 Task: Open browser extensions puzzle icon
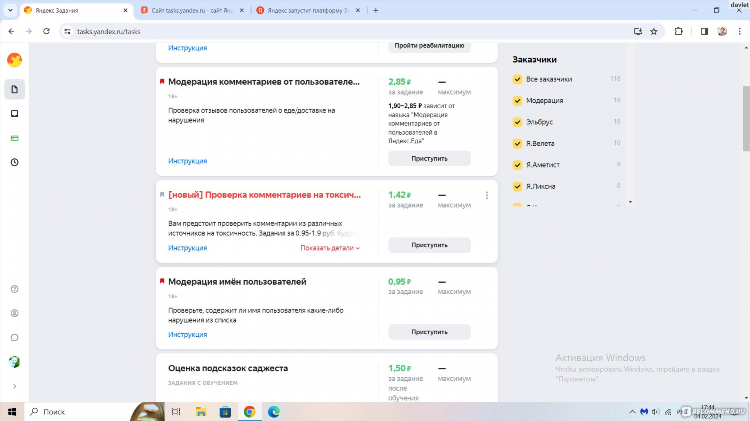click(678, 32)
